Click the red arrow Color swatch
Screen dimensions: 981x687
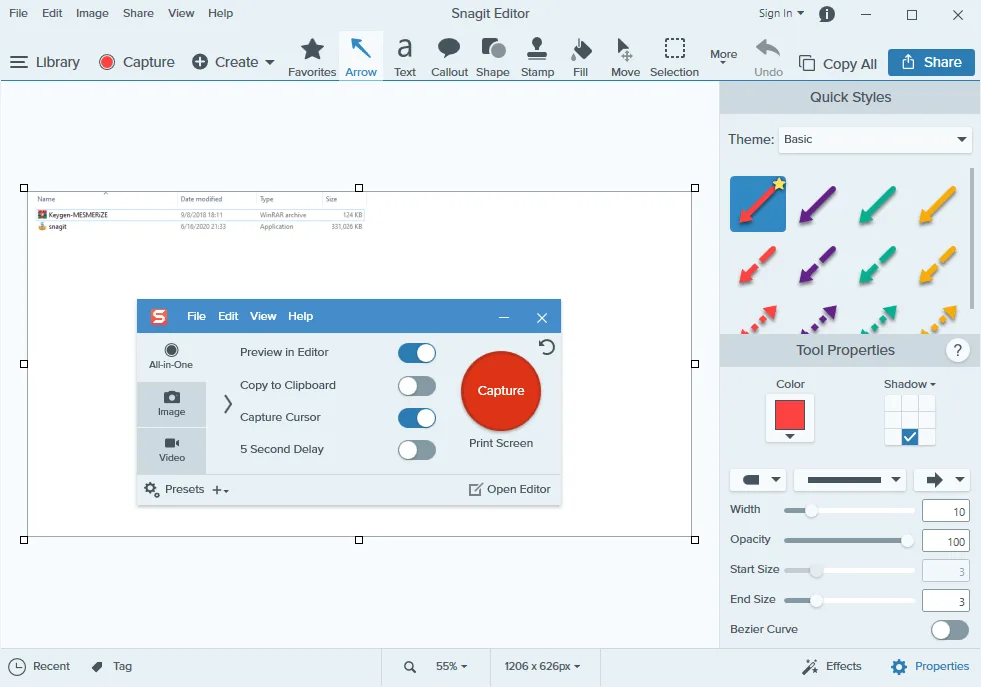pyautogui.click(x=790, y=417)
